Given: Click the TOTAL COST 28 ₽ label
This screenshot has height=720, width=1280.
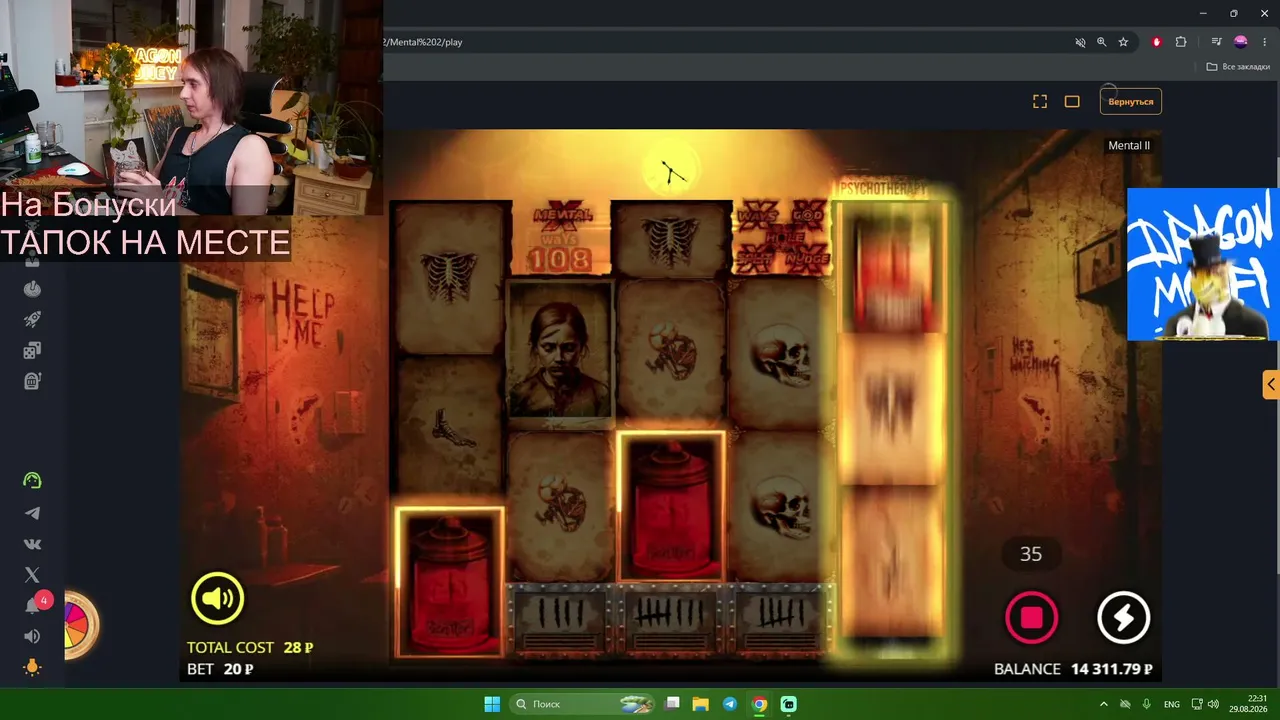Looking at the screenshot, I should coord(250,648).
